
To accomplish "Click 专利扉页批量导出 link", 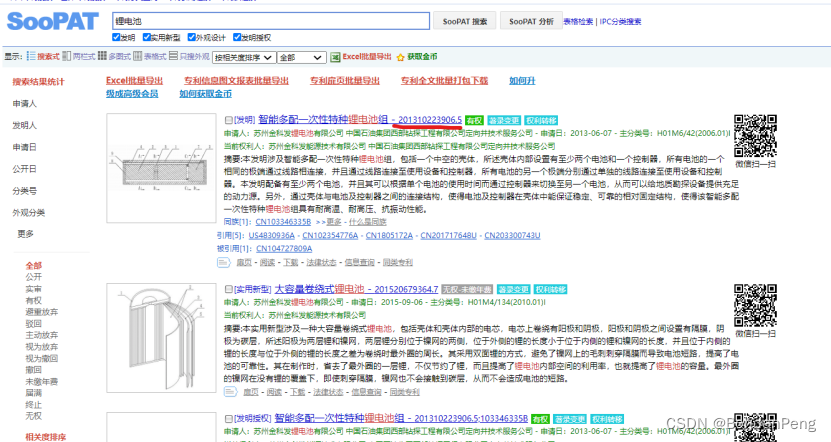I will [344, 81].
